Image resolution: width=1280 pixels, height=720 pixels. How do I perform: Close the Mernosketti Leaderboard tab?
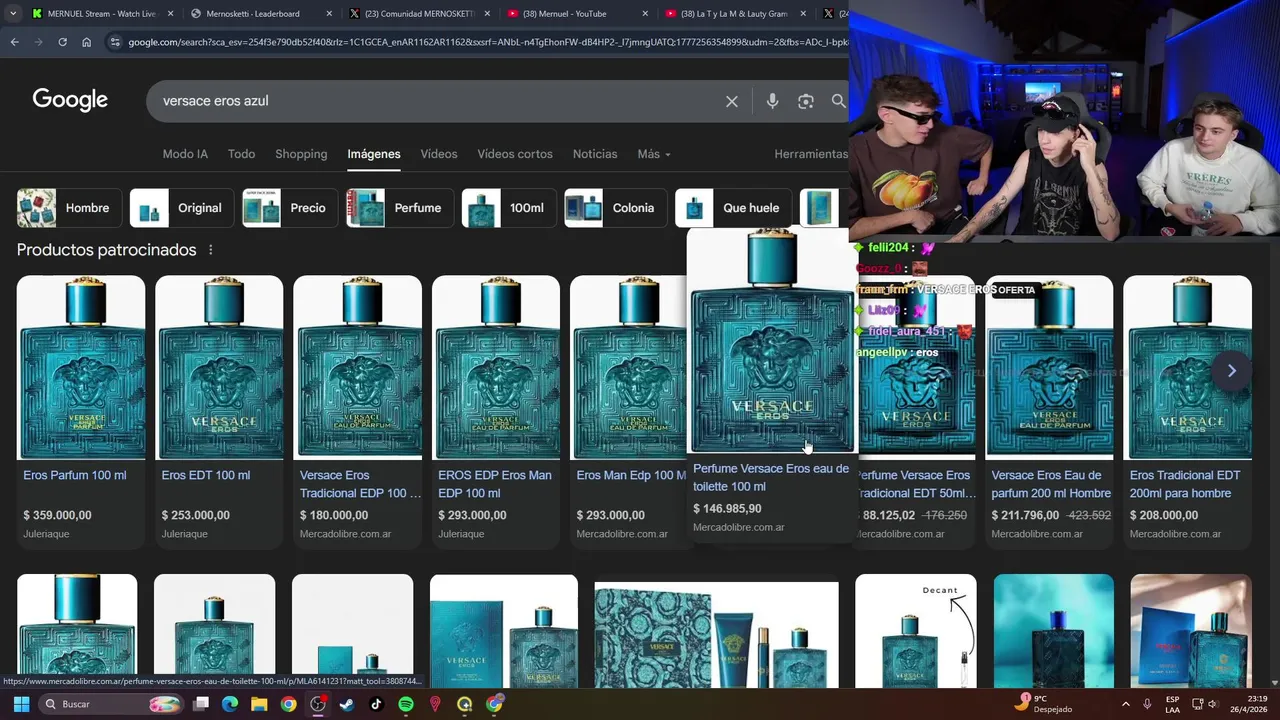click(329, 14)
